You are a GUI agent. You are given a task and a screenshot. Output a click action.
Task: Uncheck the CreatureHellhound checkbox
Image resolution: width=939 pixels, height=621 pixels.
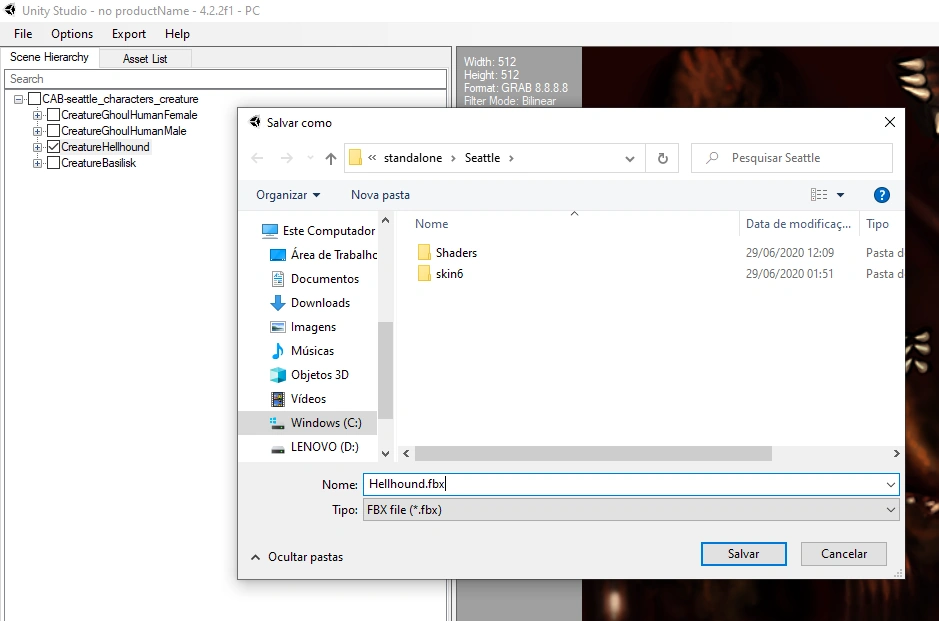[x=53, y=147]
